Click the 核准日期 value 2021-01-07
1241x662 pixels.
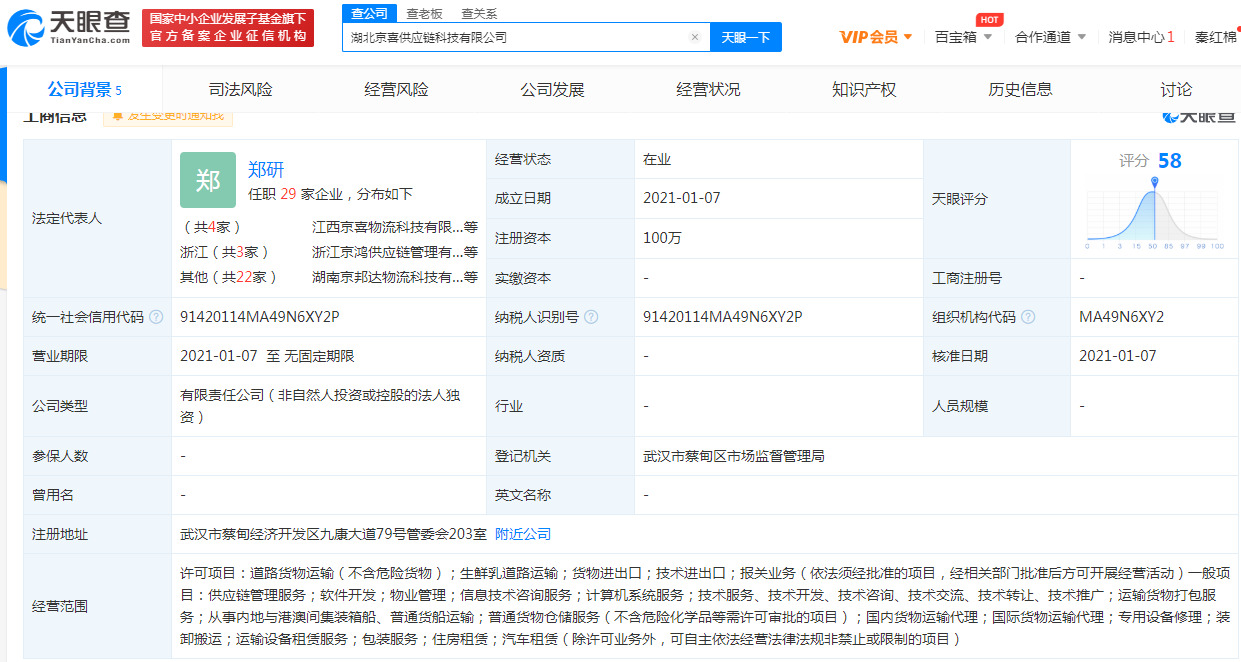tap(1118, 356)
